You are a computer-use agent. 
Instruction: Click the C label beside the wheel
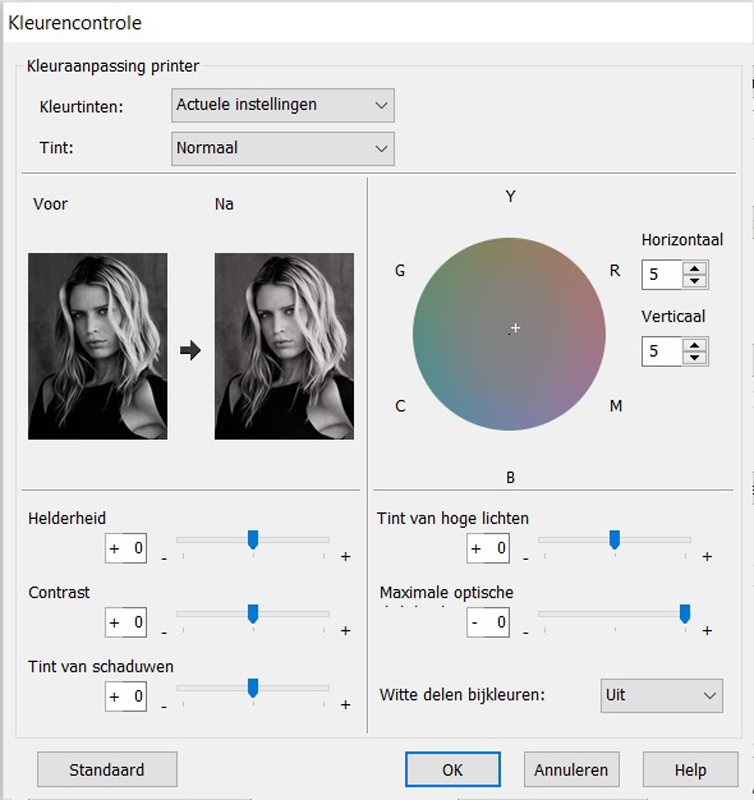(400, 406)
